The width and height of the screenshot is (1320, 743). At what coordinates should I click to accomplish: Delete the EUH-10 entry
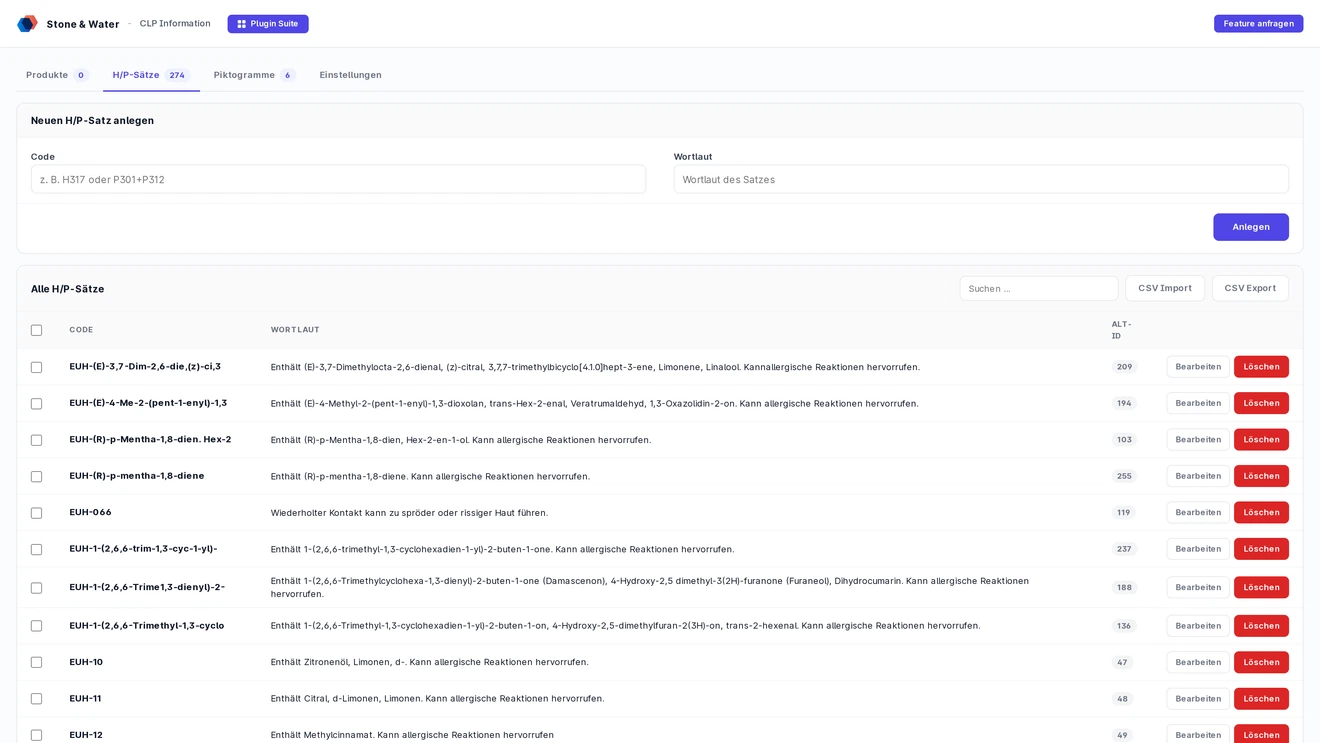click(x=1261, y=662)
